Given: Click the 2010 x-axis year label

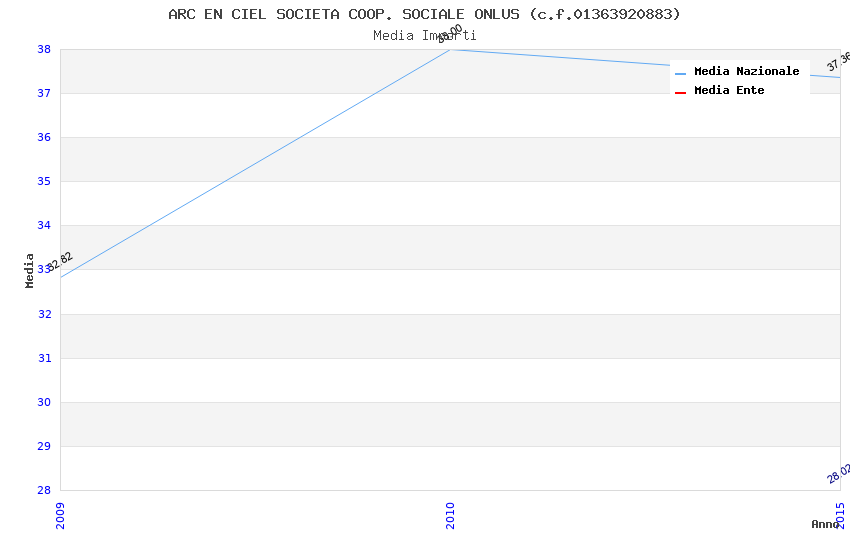Looking at the screenshot, I should (450, 516).
